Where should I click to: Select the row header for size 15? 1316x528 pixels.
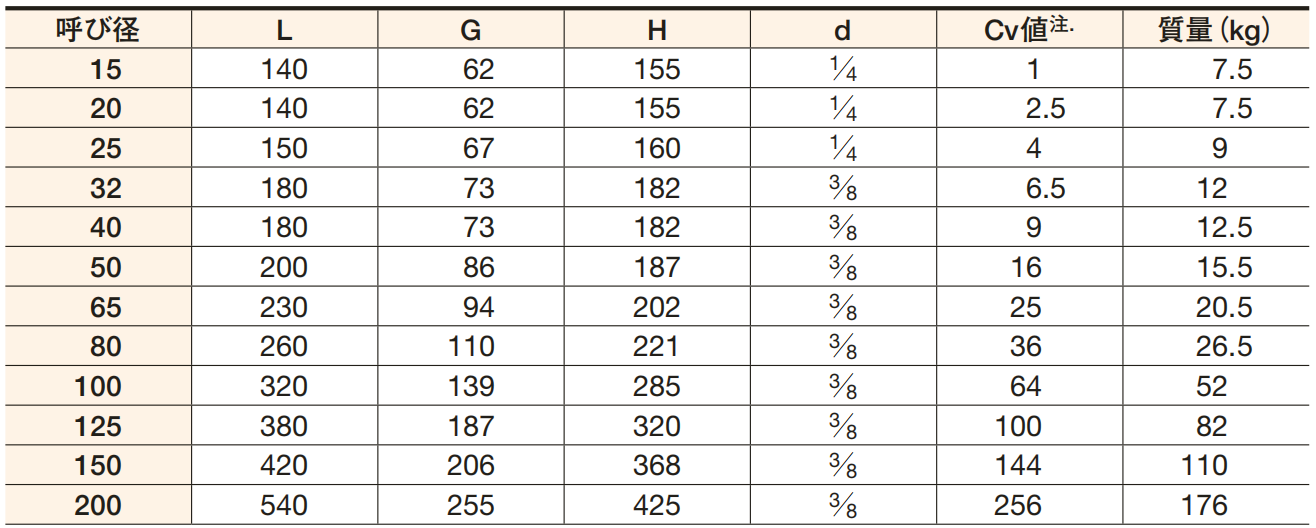[98, 69]
